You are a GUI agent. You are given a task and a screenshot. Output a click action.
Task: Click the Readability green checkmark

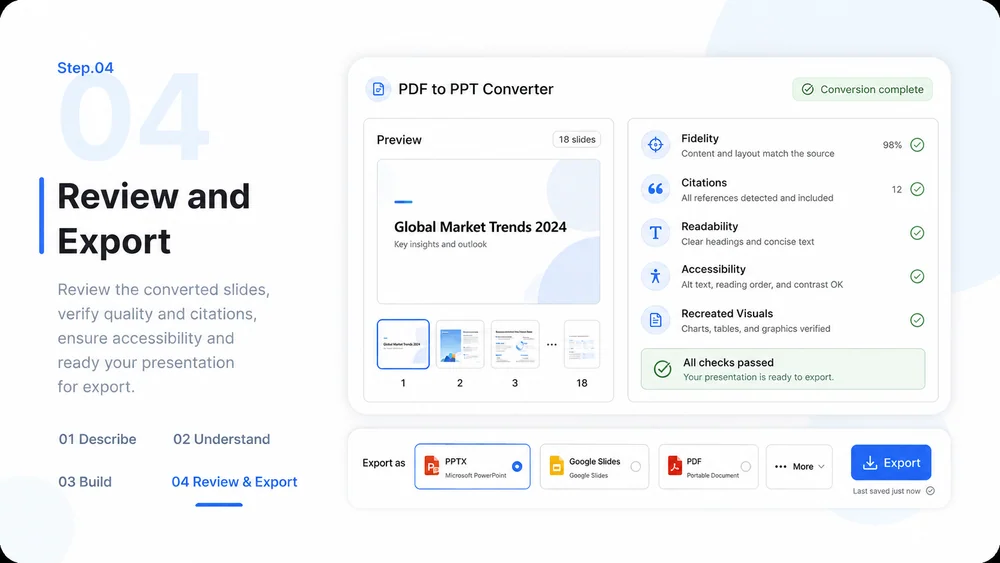tap(917, 233)
